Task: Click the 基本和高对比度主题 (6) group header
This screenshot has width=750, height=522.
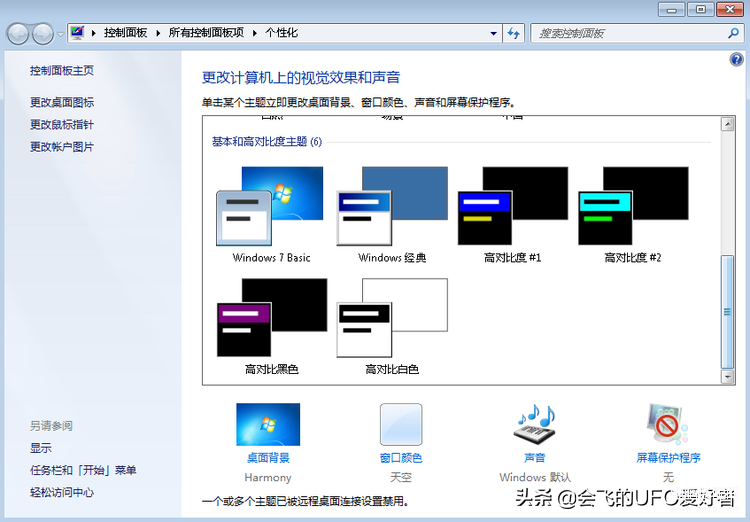Action: coord(267,142)
